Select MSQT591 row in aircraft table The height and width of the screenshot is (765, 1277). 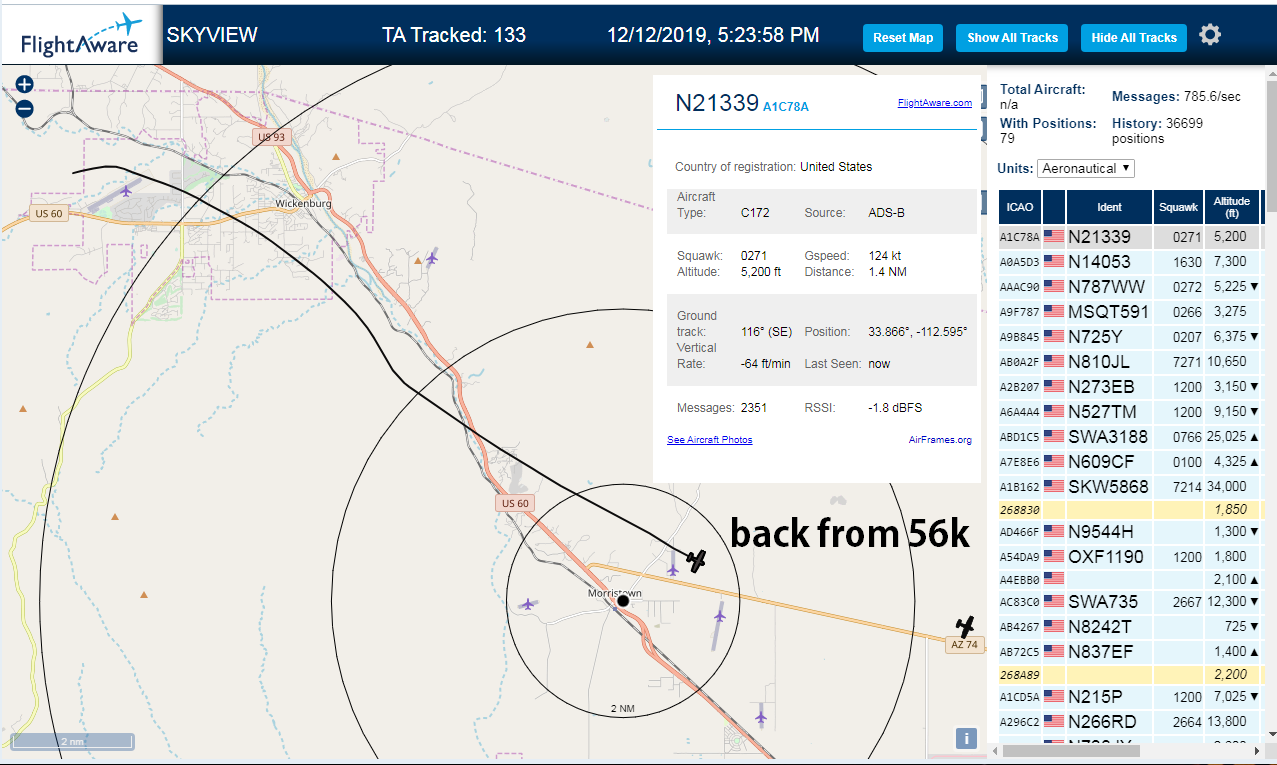pyautogui.click(x=1130, y=312)
